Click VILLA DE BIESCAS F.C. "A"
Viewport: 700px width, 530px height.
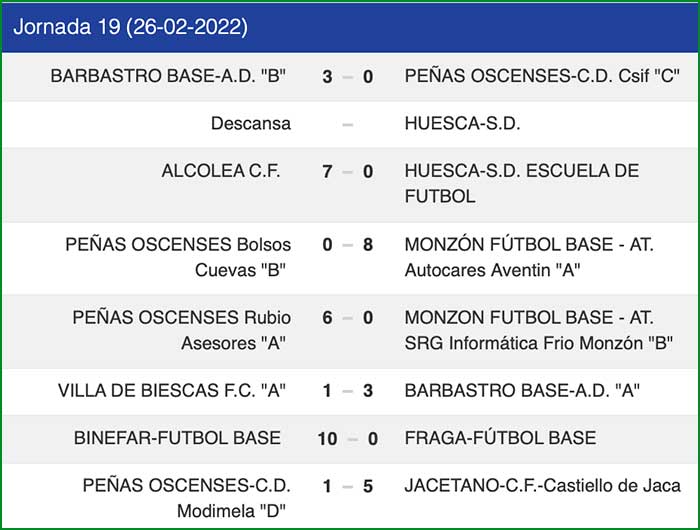click(x=172, y=391)
